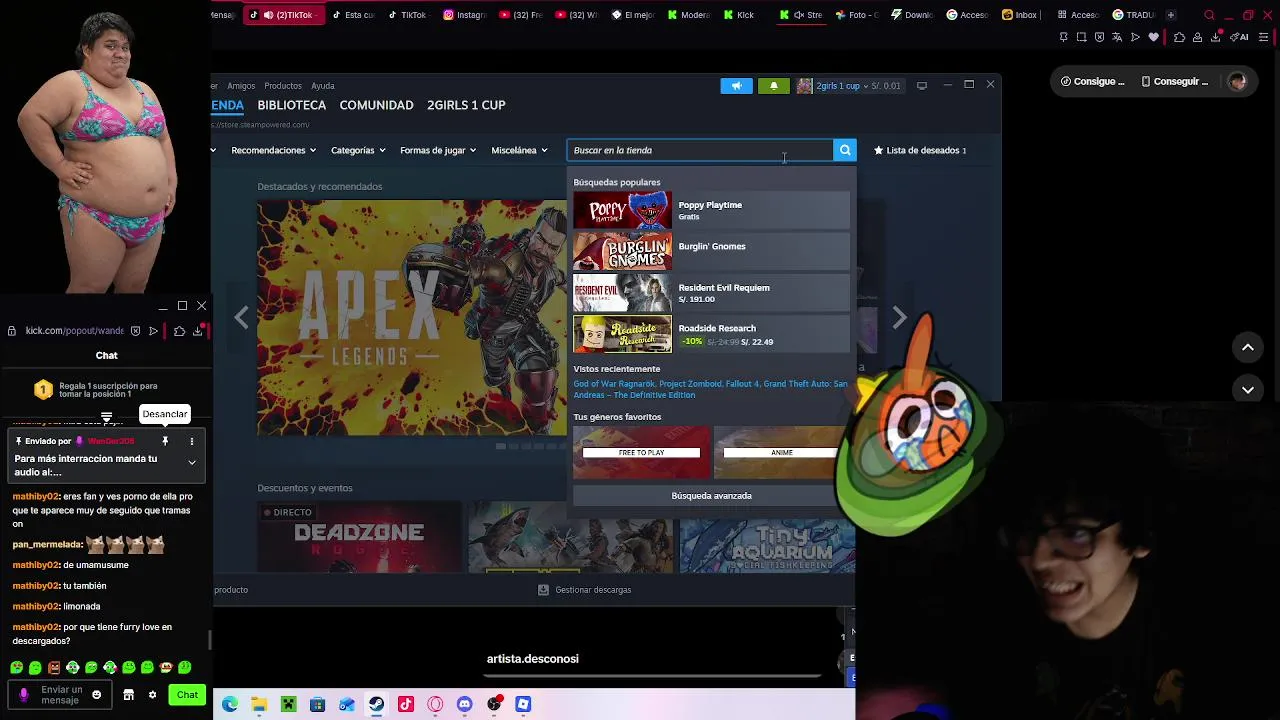Open pinned message three-dot options

[191, 441]
